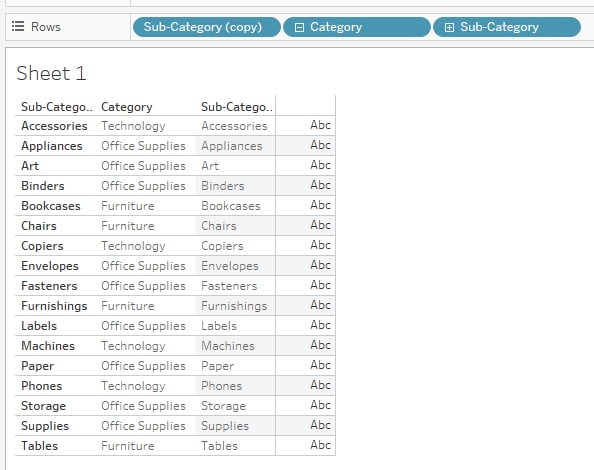
Task: Click the bold Paper row header
Action: (x=38, y=366)
